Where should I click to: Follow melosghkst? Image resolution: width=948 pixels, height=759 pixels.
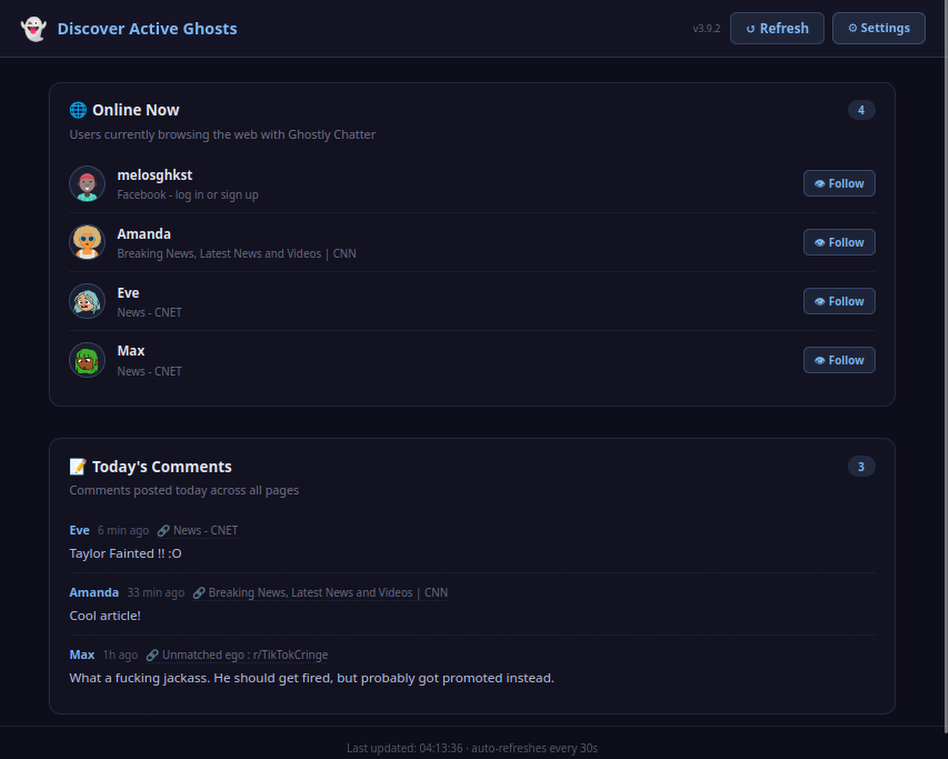click(839, 183)
